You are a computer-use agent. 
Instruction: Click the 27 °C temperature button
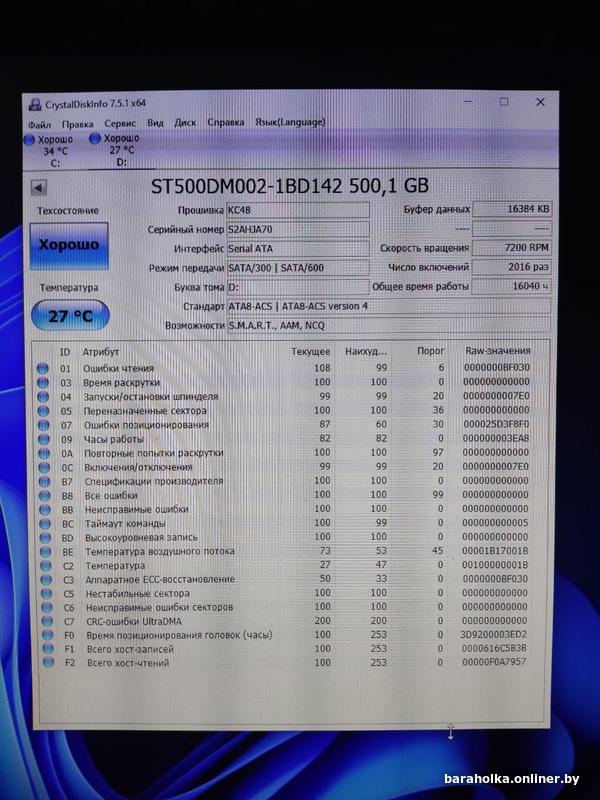(70, 316)
